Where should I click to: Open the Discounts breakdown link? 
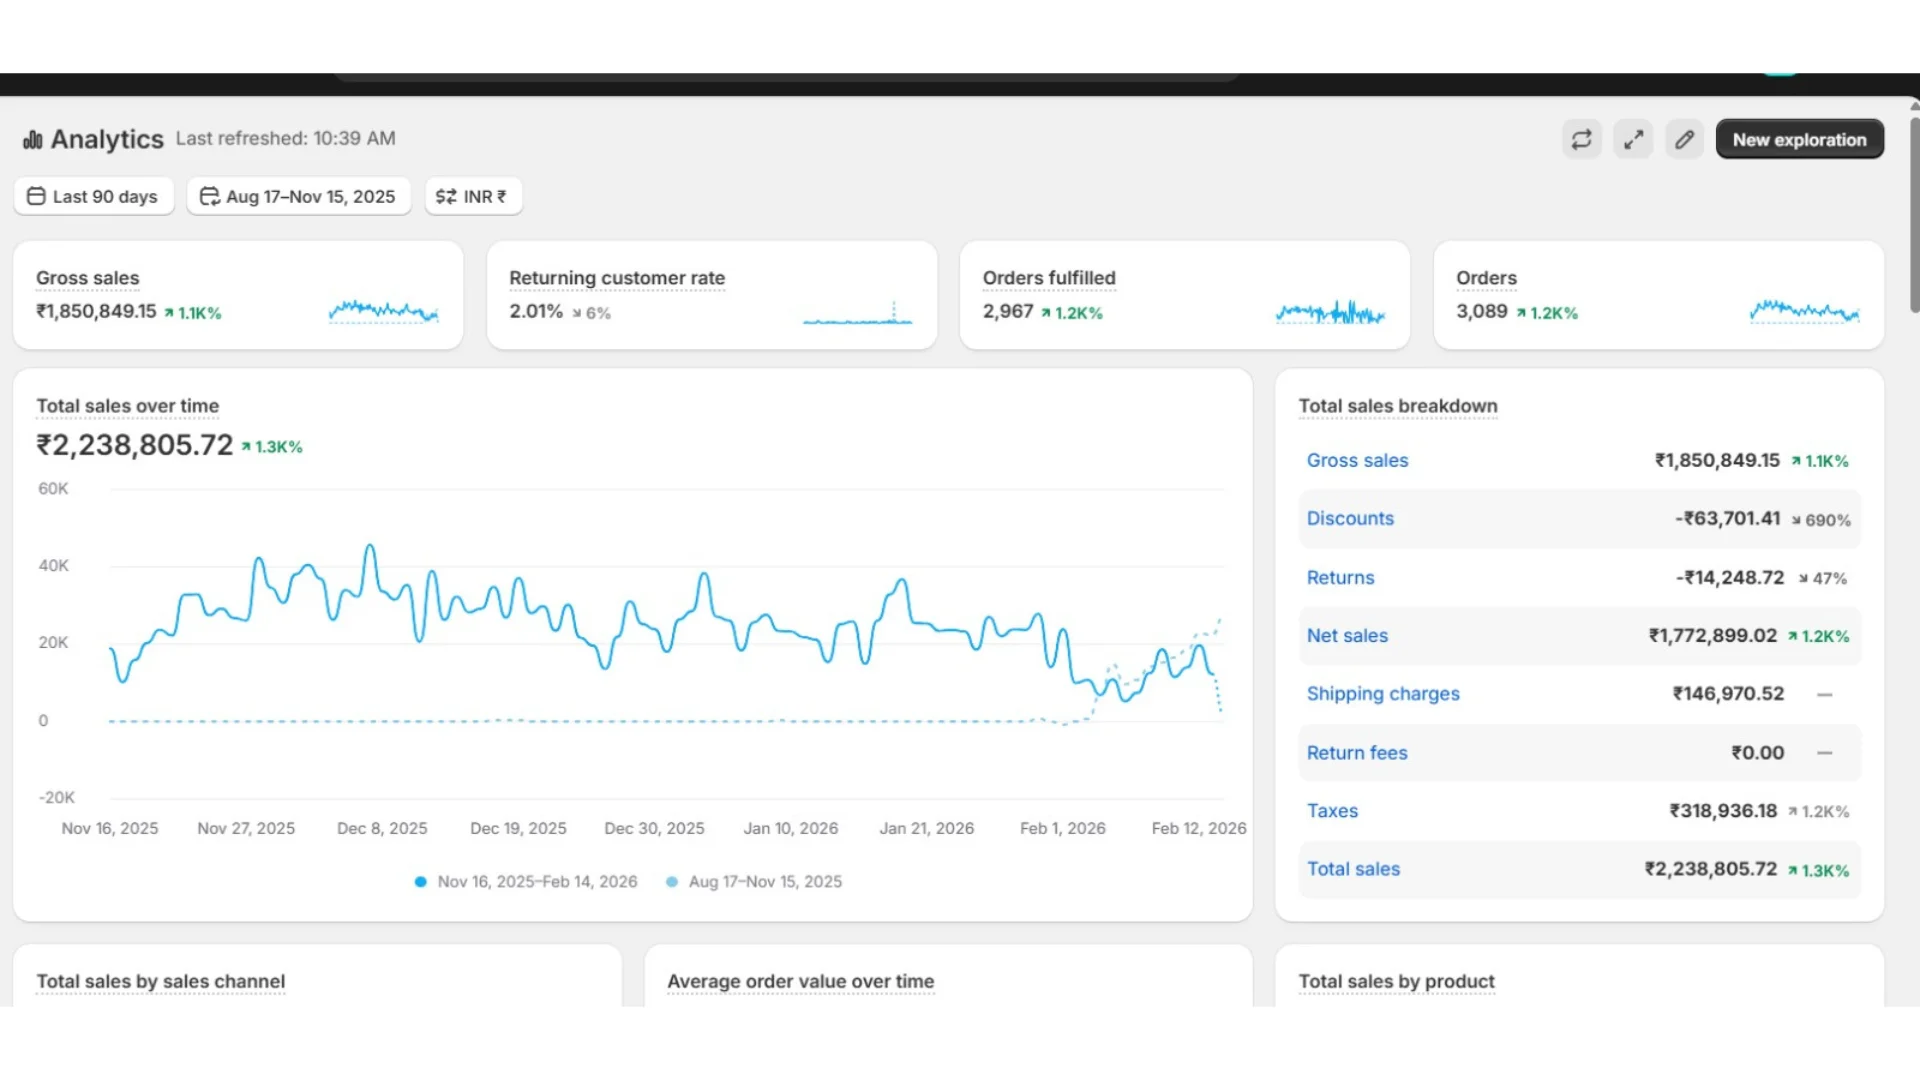[1350, 519]
